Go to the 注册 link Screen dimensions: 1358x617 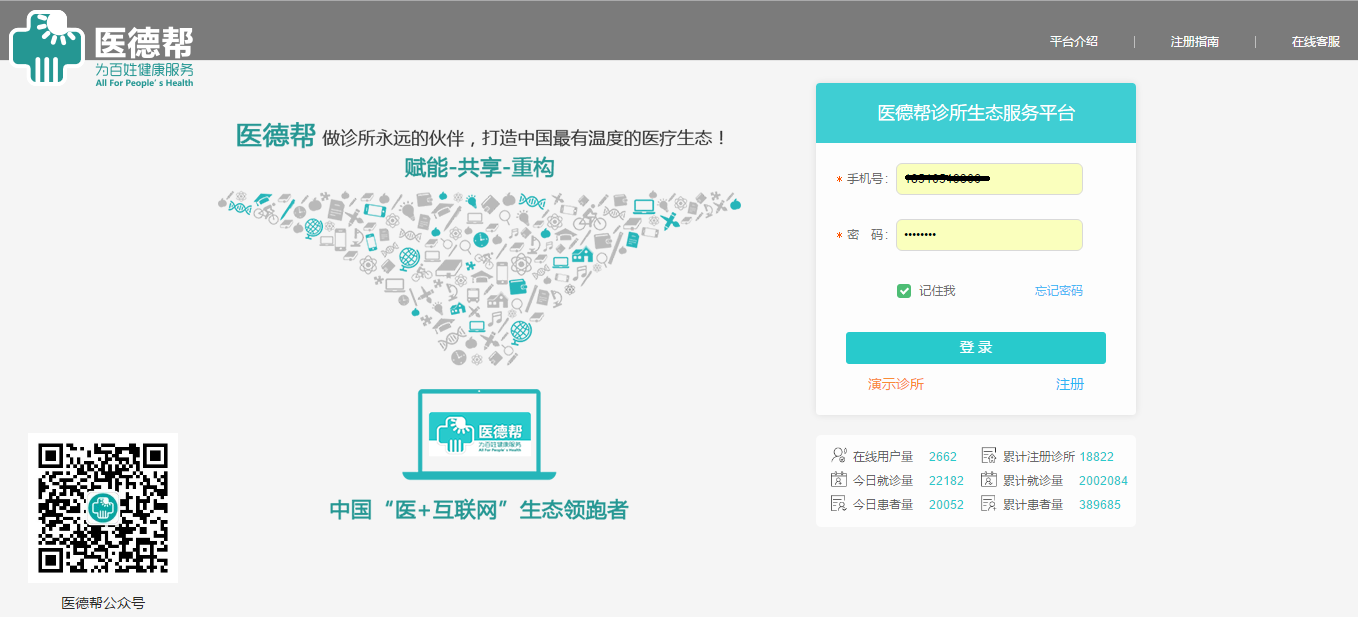[1070, 384]
